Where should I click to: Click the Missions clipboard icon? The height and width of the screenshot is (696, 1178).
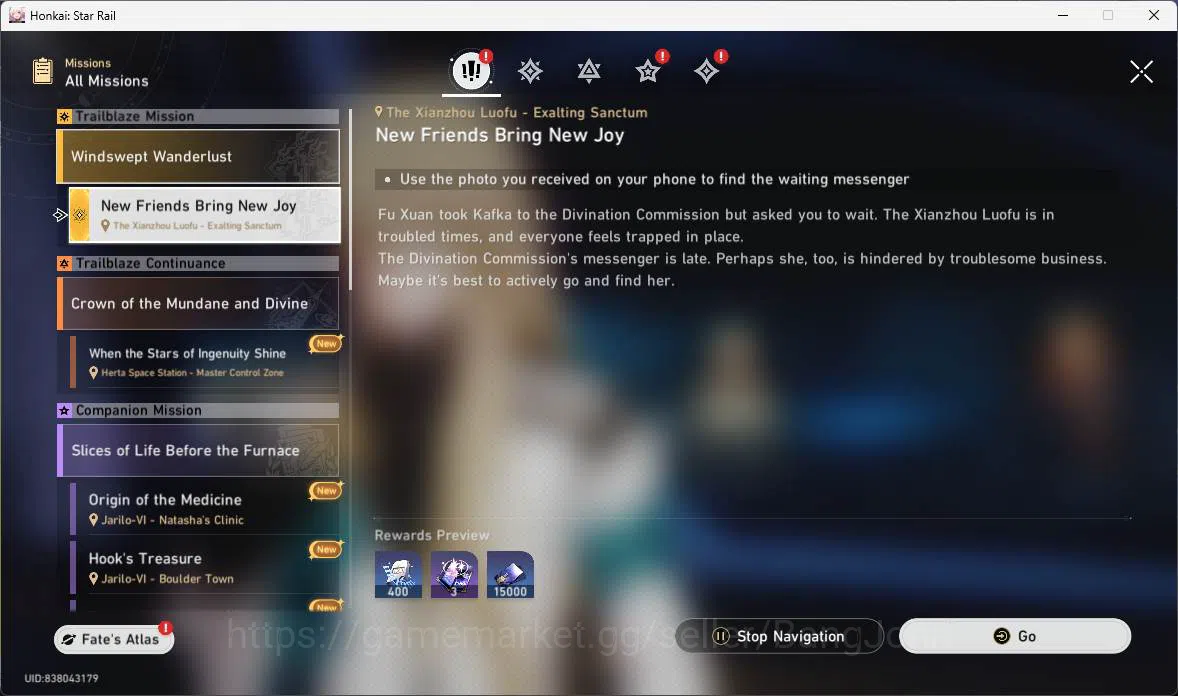click(x=43, y=71)
